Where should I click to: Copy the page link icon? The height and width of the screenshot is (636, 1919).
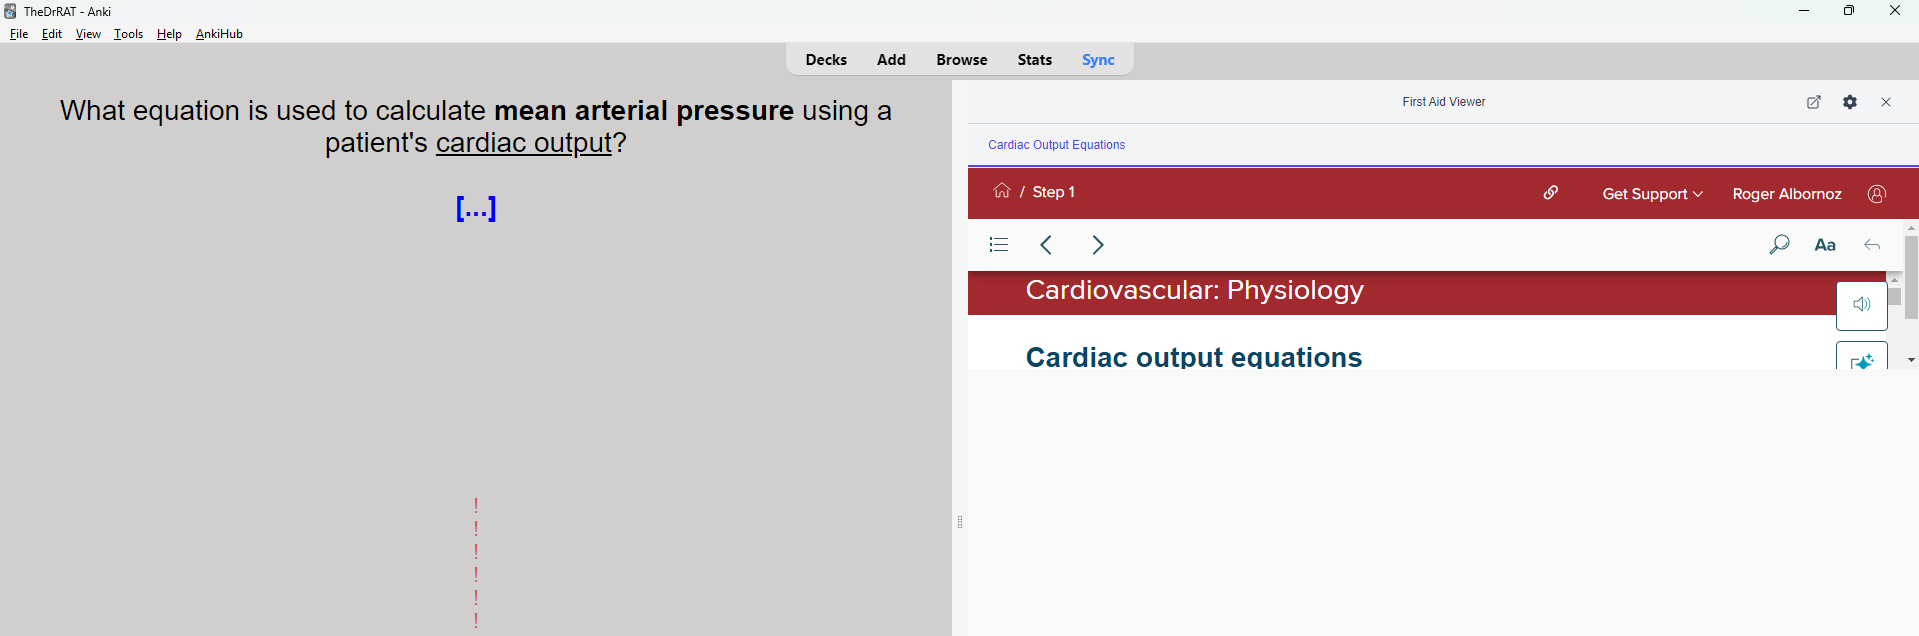coord(1551,193)
